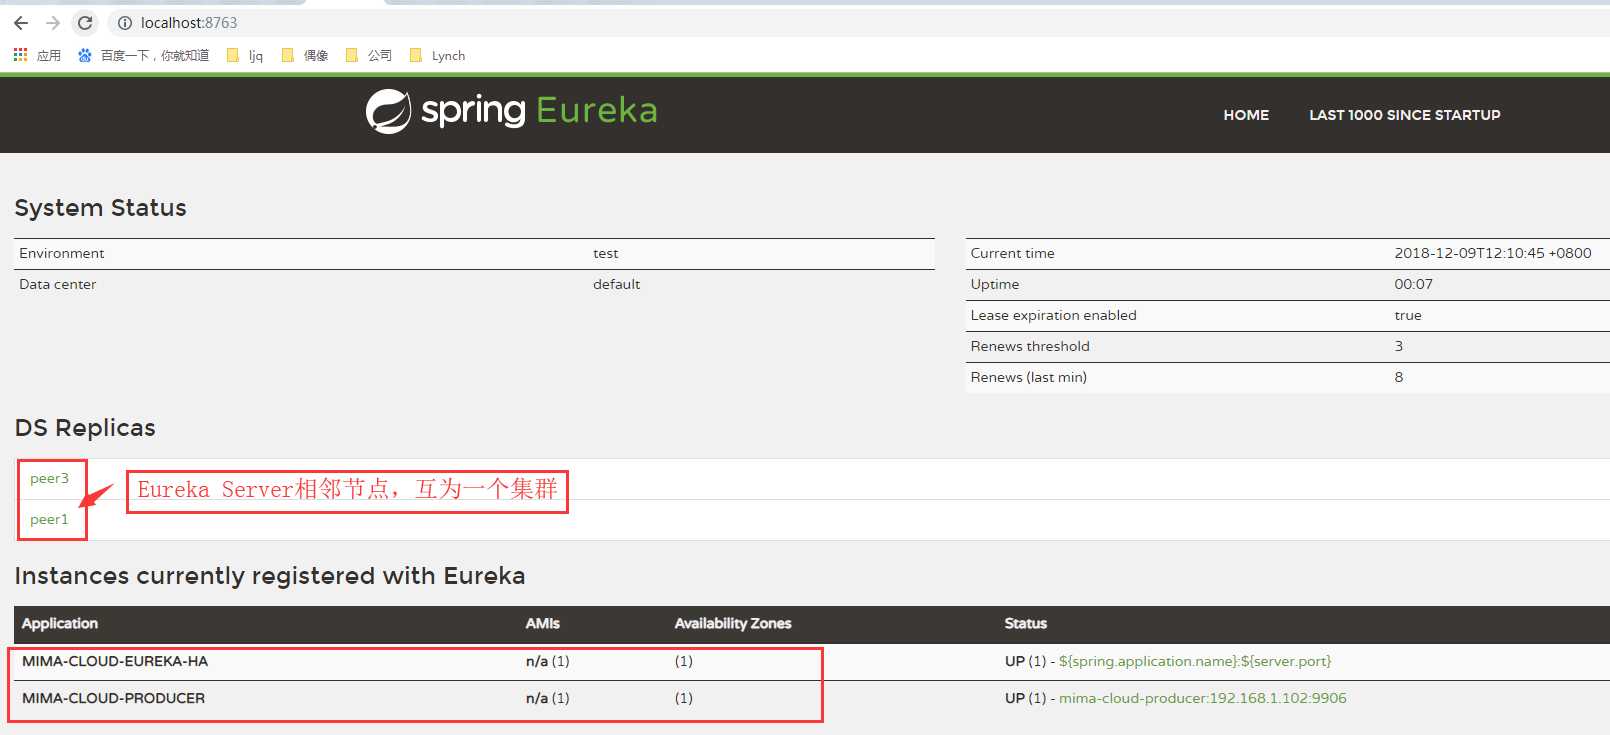Click the Lease expiration enabled label

[x=1053, y=315]
